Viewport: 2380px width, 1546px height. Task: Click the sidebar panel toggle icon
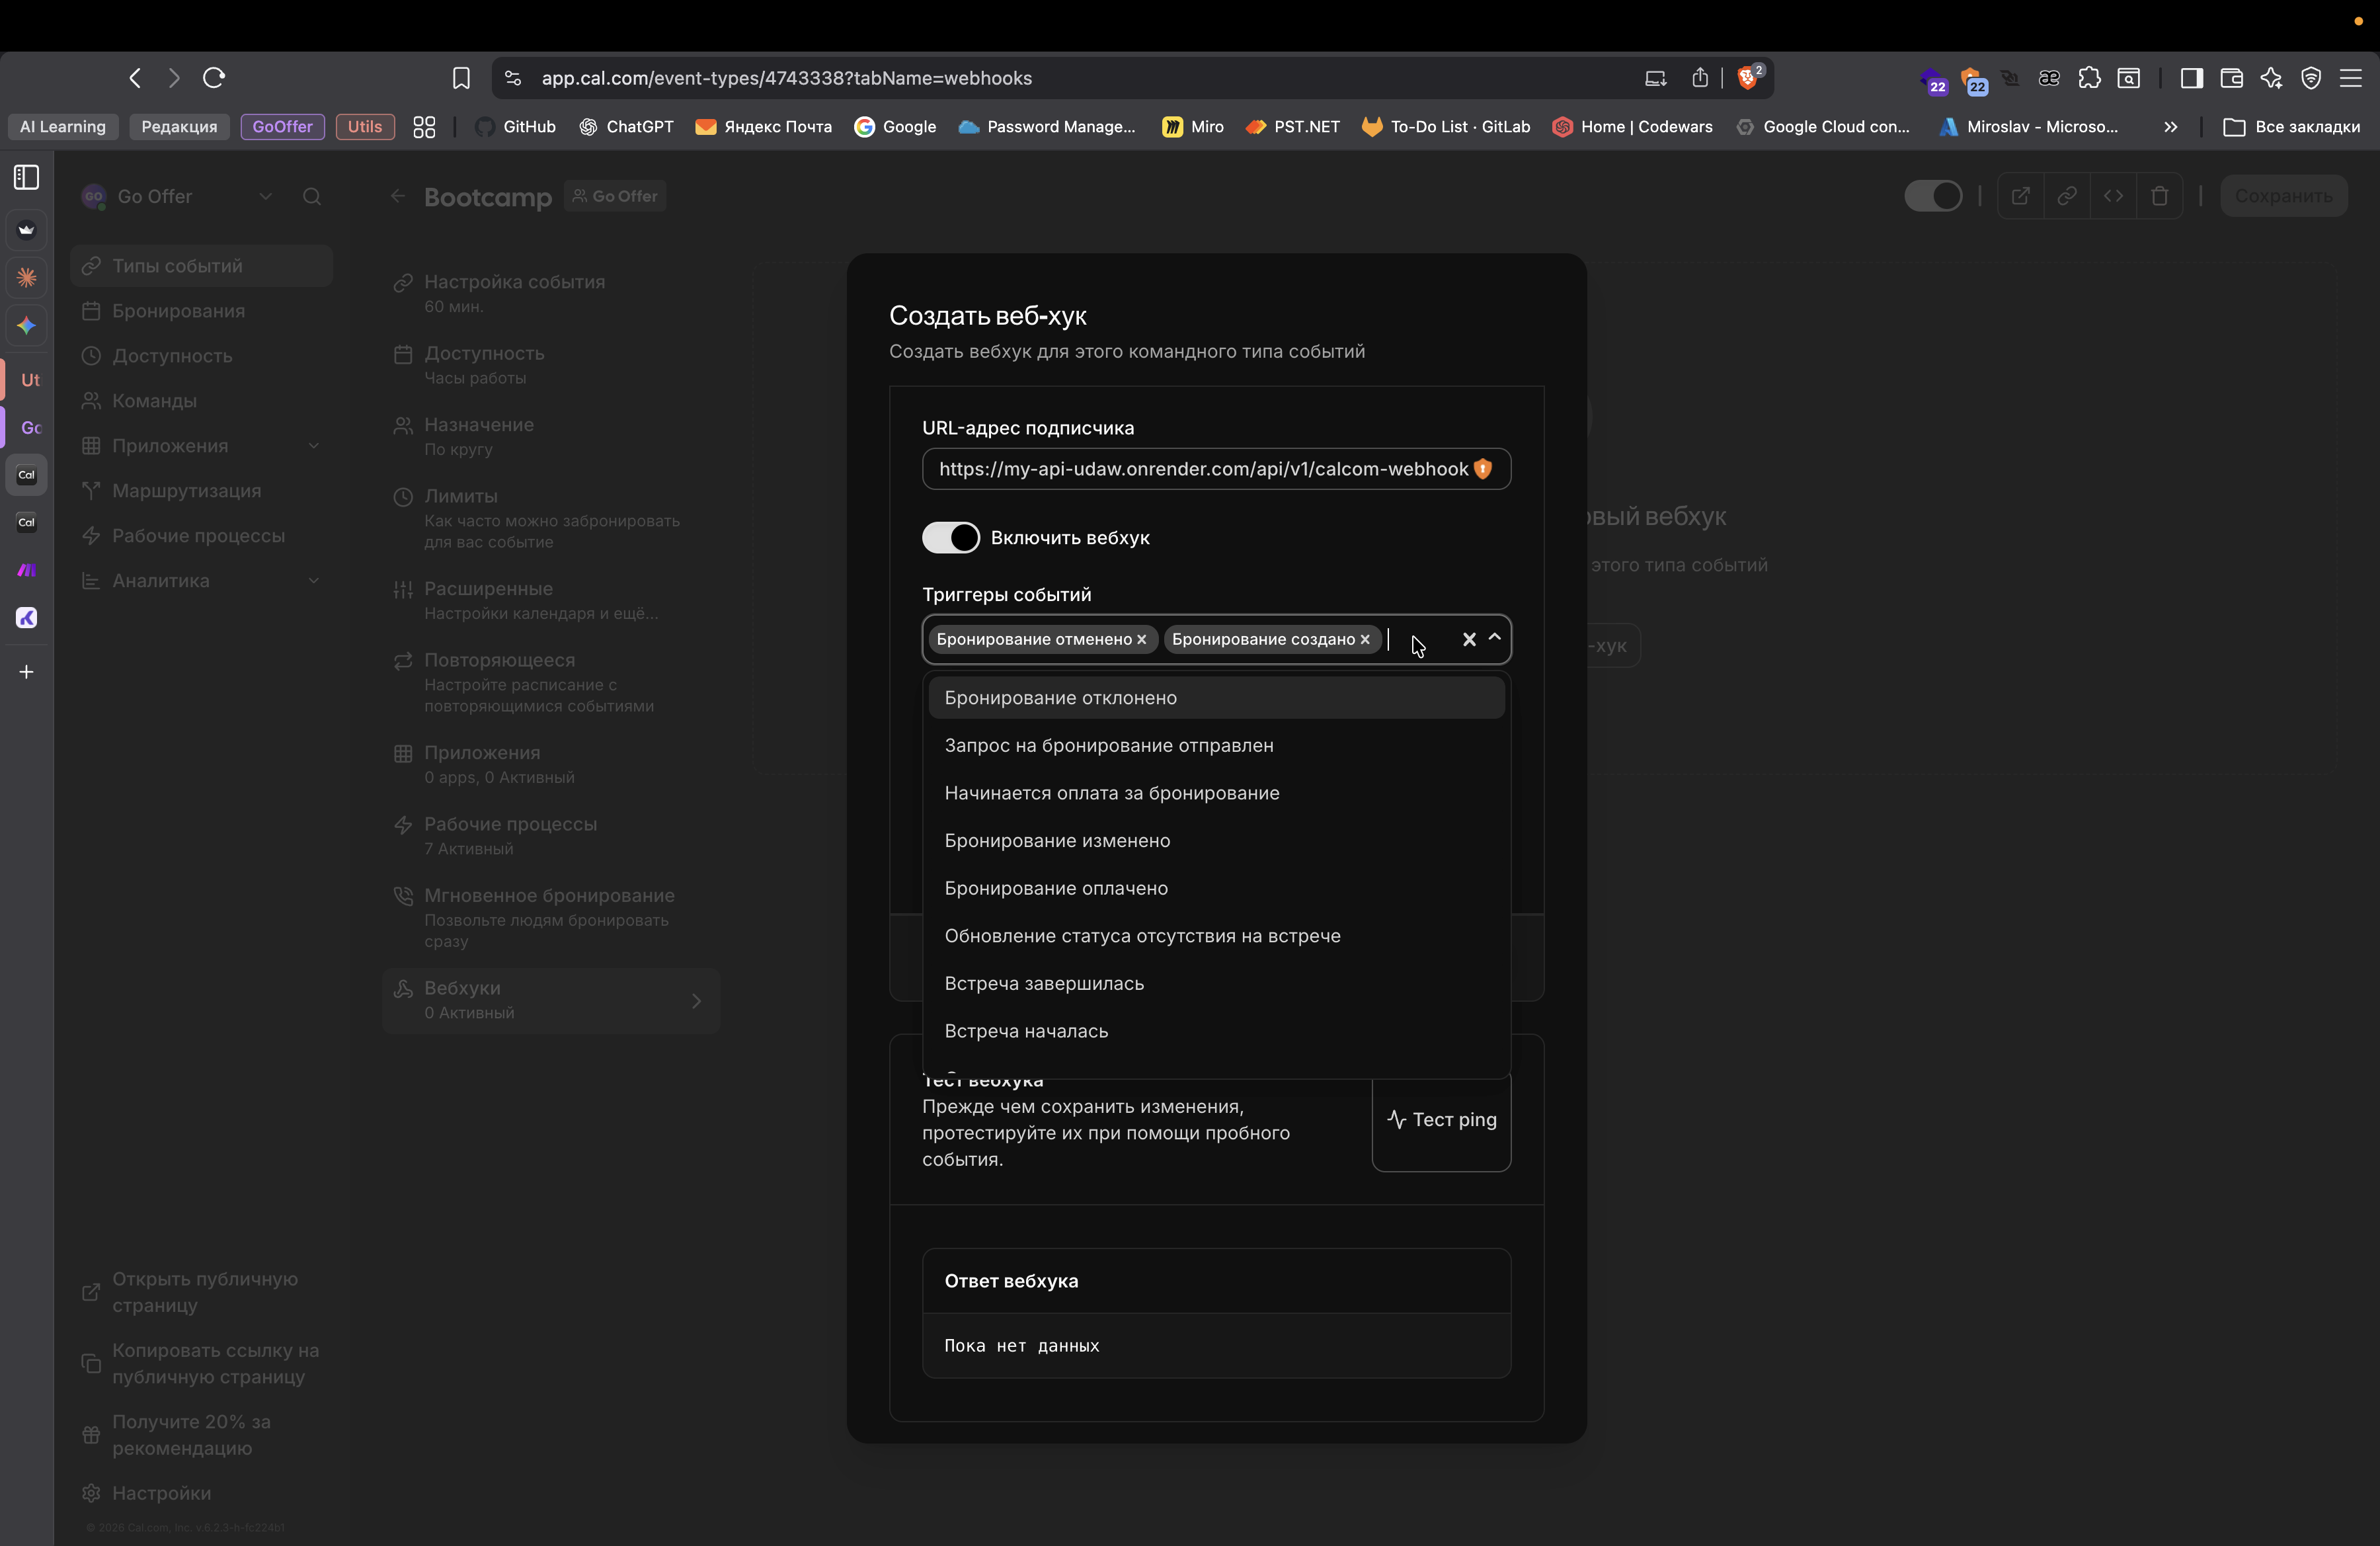2191,78
